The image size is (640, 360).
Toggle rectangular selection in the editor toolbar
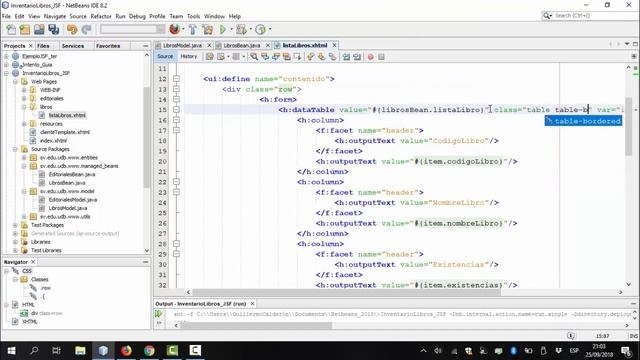click(297, 57)
